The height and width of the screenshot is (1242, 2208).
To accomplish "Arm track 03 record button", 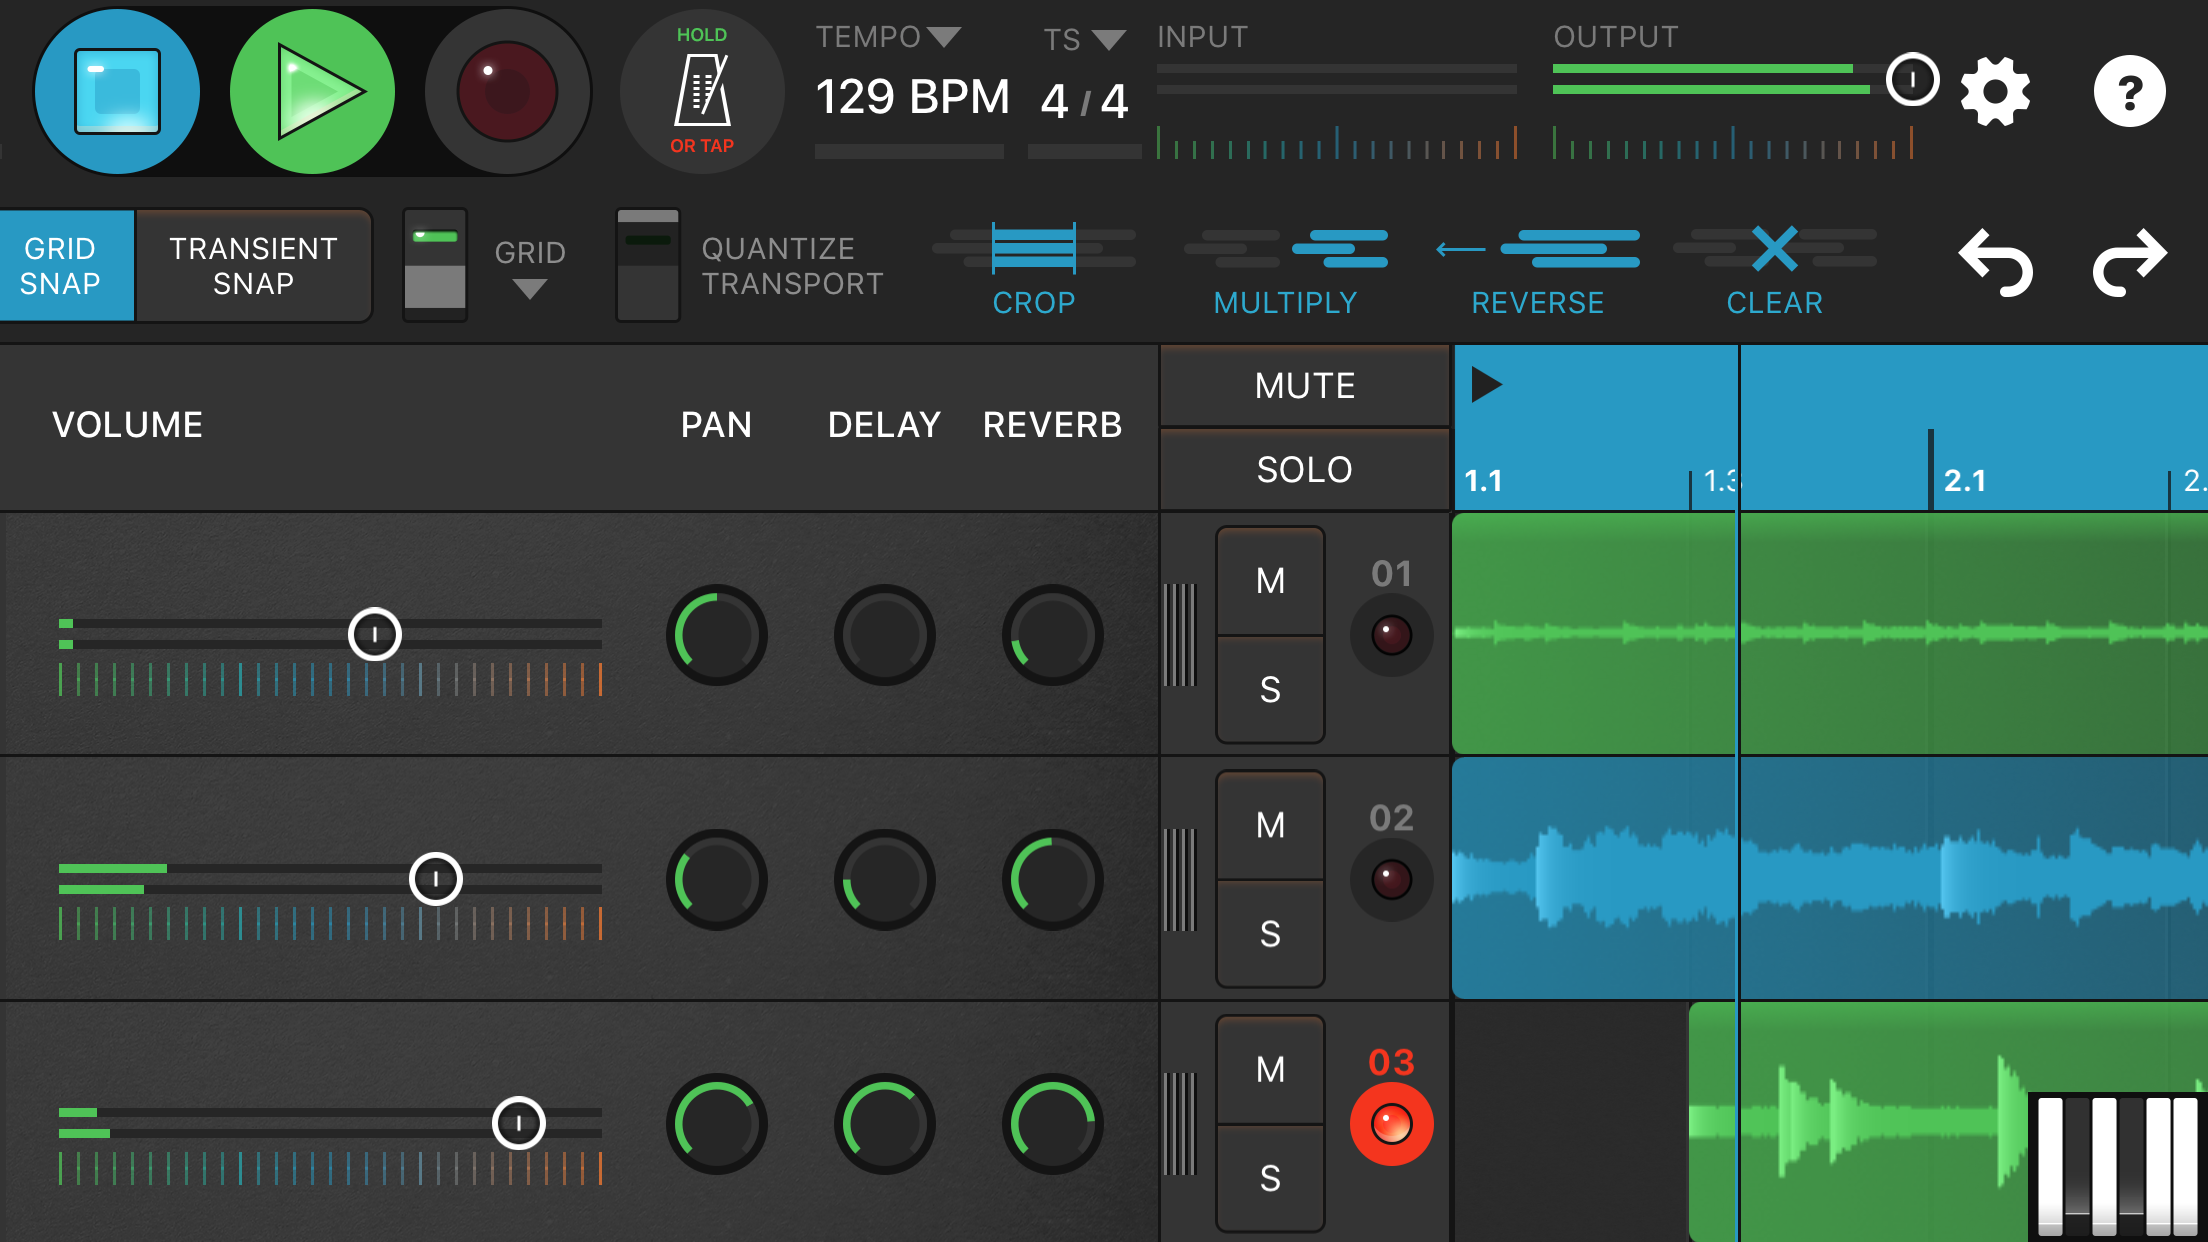I will click(x=1391, y=1123).
